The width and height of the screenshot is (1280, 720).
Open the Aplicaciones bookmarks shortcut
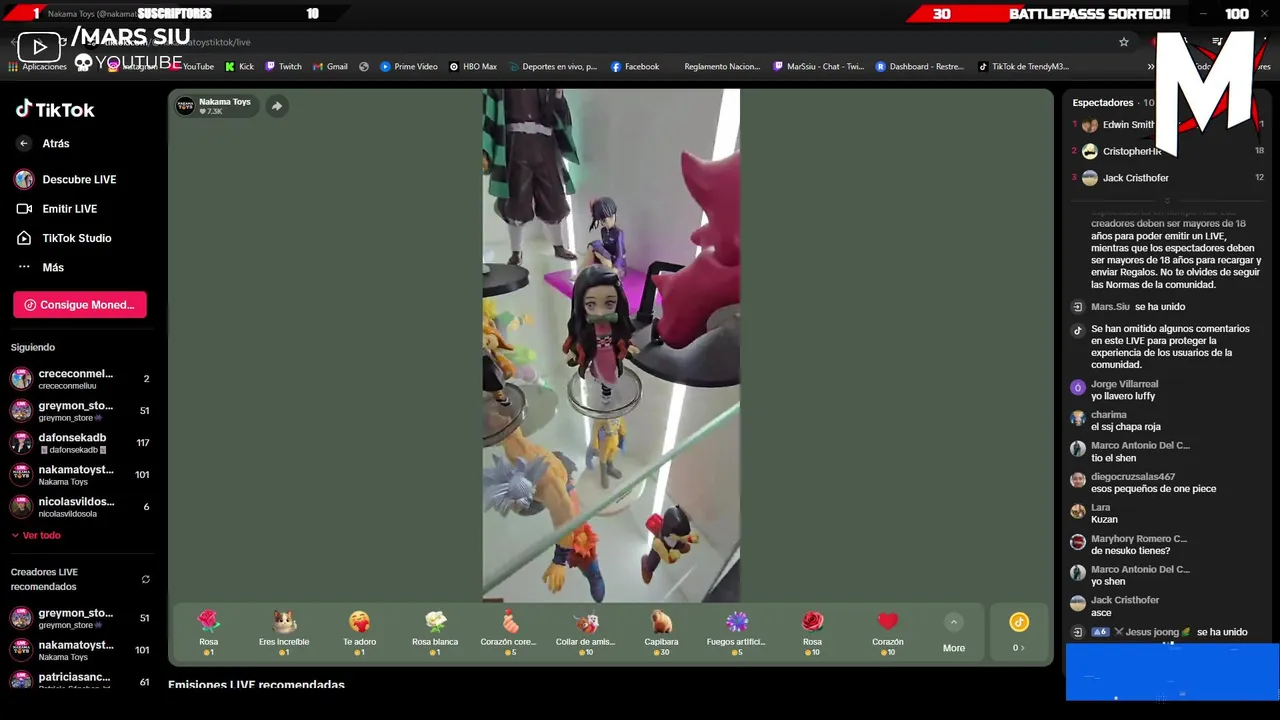37,67
